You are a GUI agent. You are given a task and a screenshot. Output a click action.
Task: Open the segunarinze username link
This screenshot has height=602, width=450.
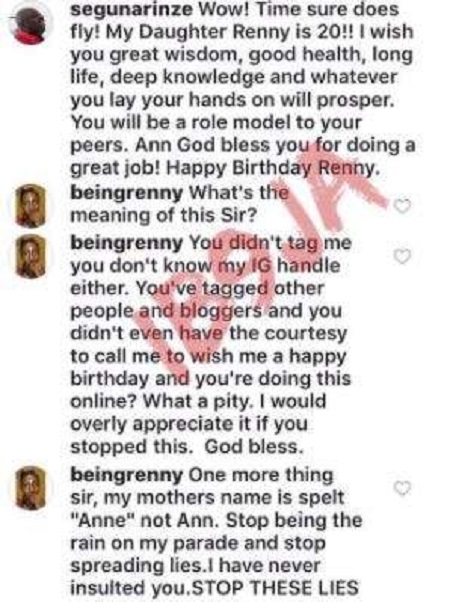131,10
